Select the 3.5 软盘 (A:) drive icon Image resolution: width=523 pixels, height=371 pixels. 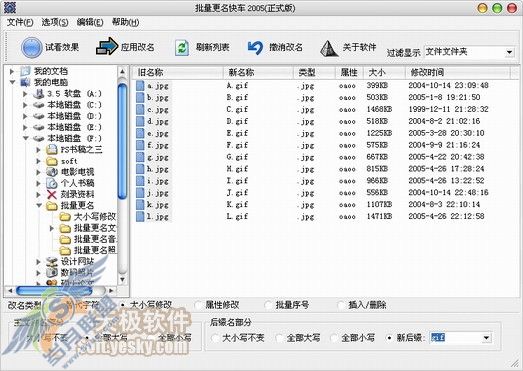[x=39, y=94]
